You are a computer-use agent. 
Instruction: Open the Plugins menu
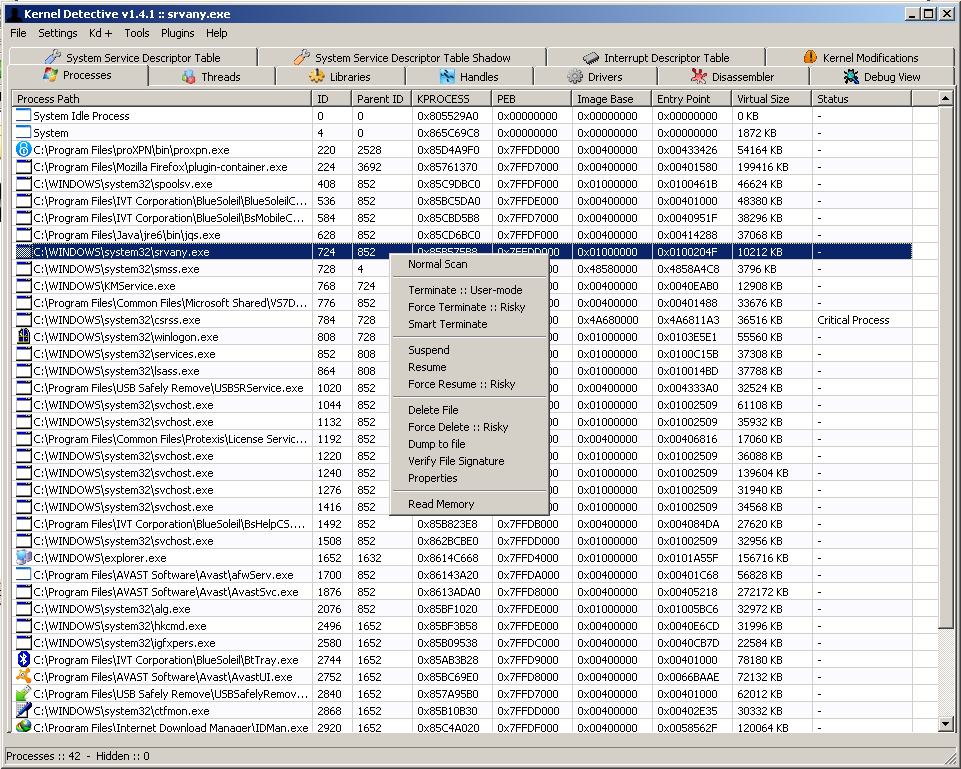177,33
